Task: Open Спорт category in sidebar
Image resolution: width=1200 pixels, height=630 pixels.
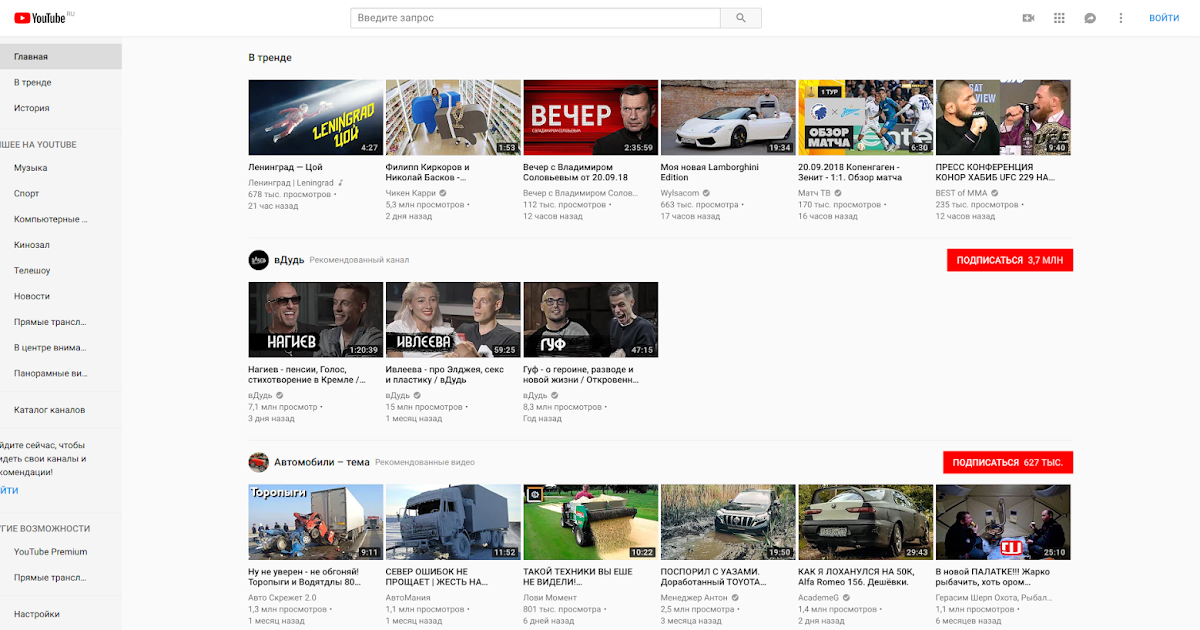Action: coord(60,194)
